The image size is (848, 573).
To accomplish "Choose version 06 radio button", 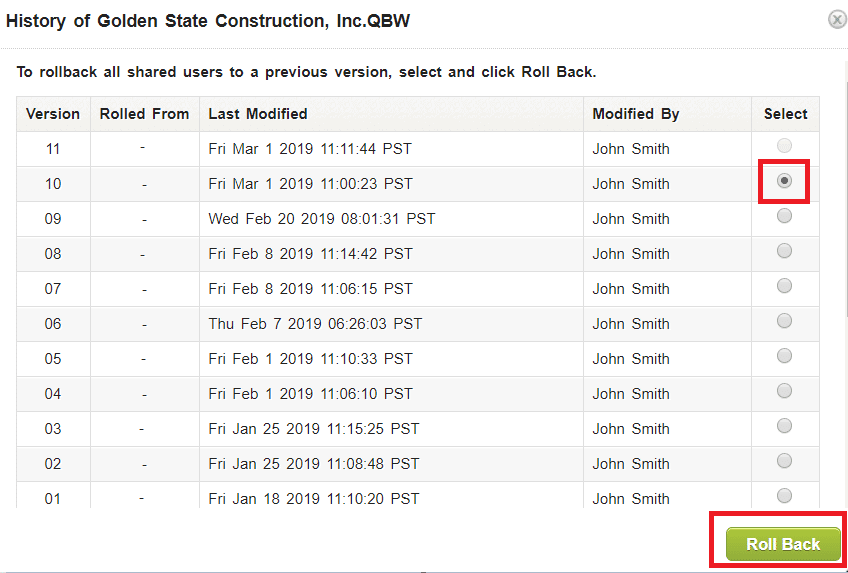I will 785,321.
